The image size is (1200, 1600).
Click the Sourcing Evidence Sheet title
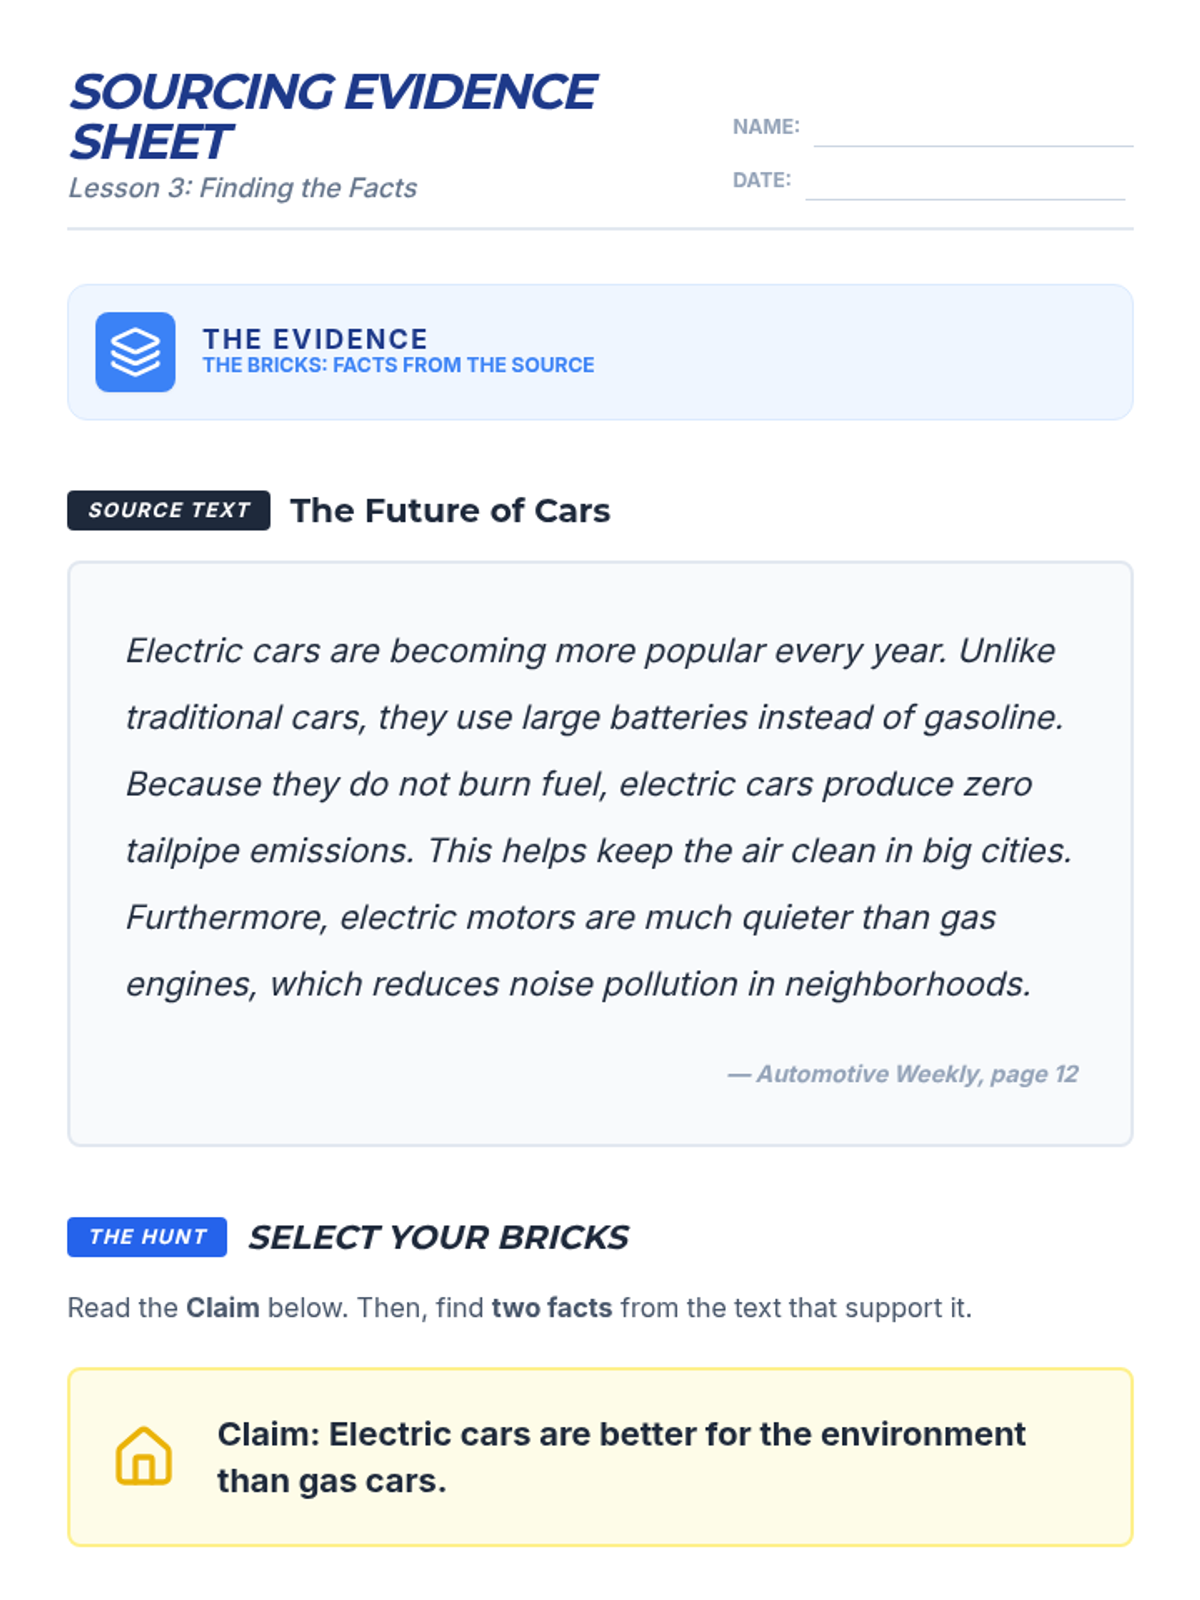[333, 116]
